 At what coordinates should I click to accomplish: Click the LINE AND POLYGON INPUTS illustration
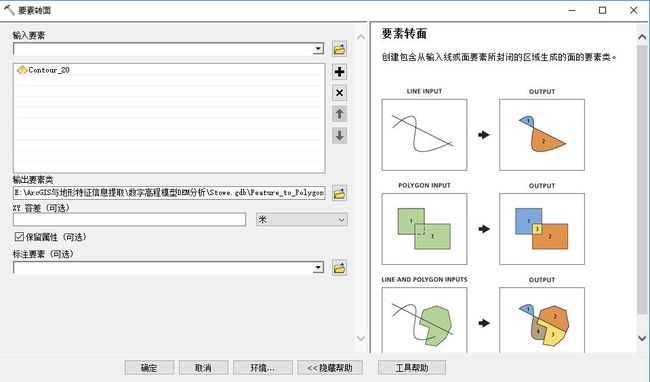pos(424,320)
